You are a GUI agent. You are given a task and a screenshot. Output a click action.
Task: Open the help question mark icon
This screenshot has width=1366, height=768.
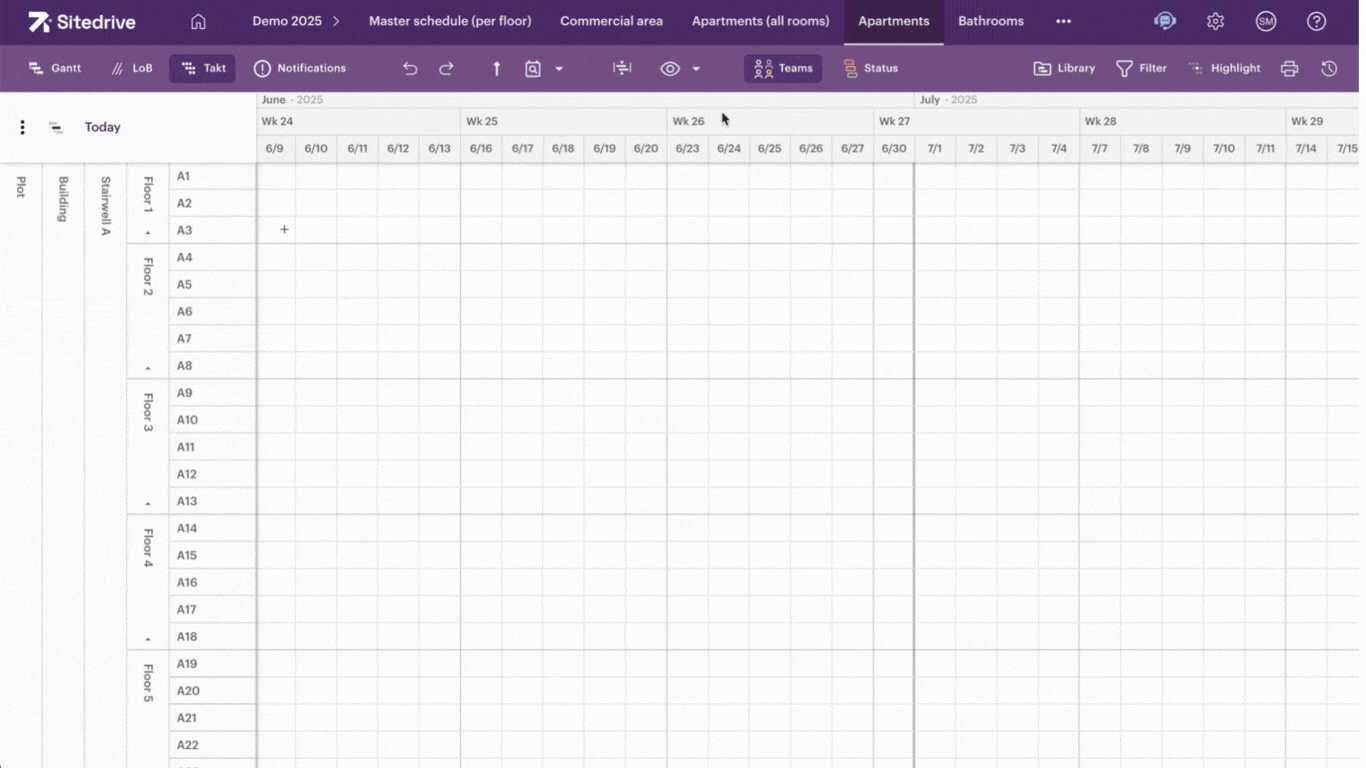[x=1316, y=21]
